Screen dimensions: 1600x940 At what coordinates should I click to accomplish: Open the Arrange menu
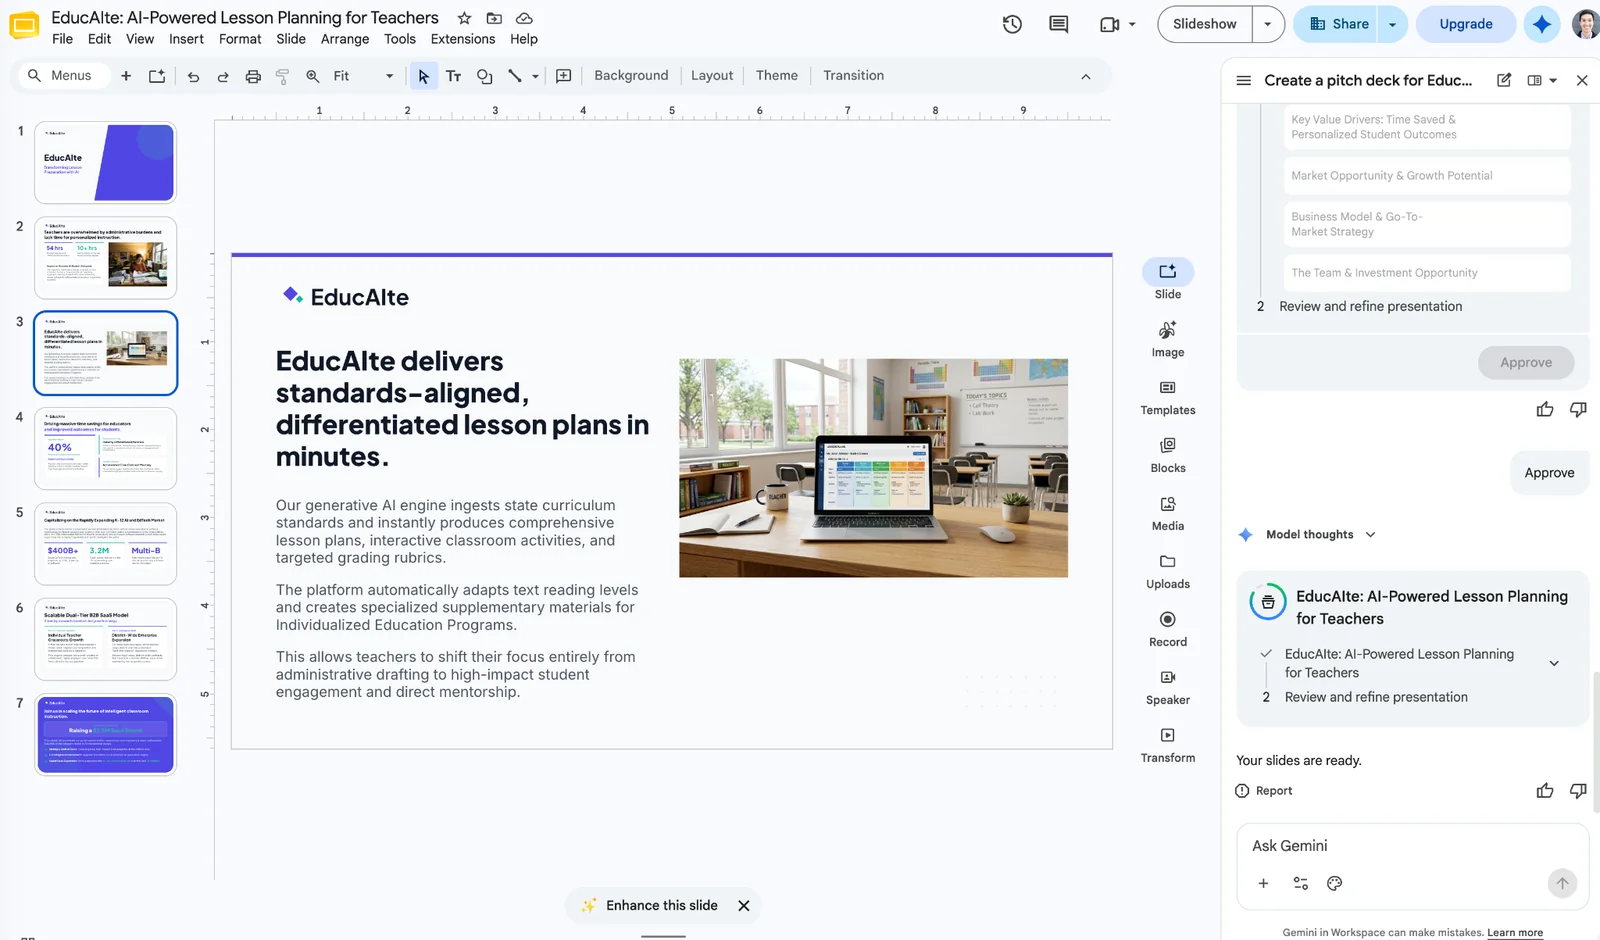pyautogui.click(x=345, y=39)
